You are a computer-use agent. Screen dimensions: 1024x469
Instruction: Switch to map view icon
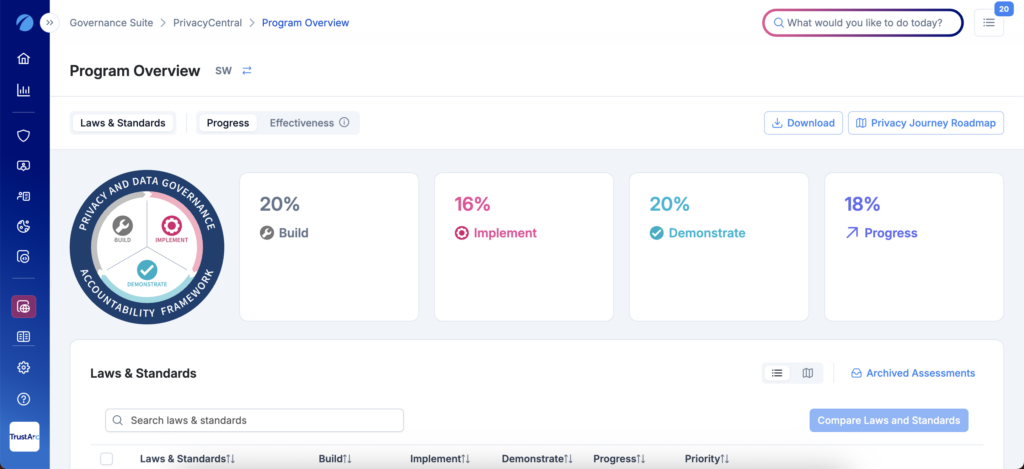point(808,373)
